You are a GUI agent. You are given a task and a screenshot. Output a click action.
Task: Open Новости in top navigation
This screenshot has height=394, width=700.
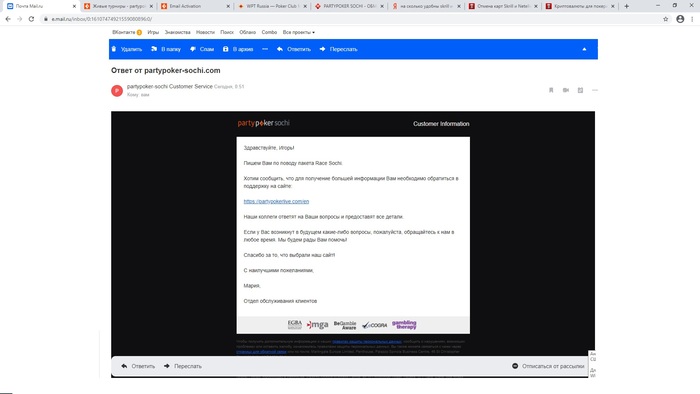[x=205, y=32]
